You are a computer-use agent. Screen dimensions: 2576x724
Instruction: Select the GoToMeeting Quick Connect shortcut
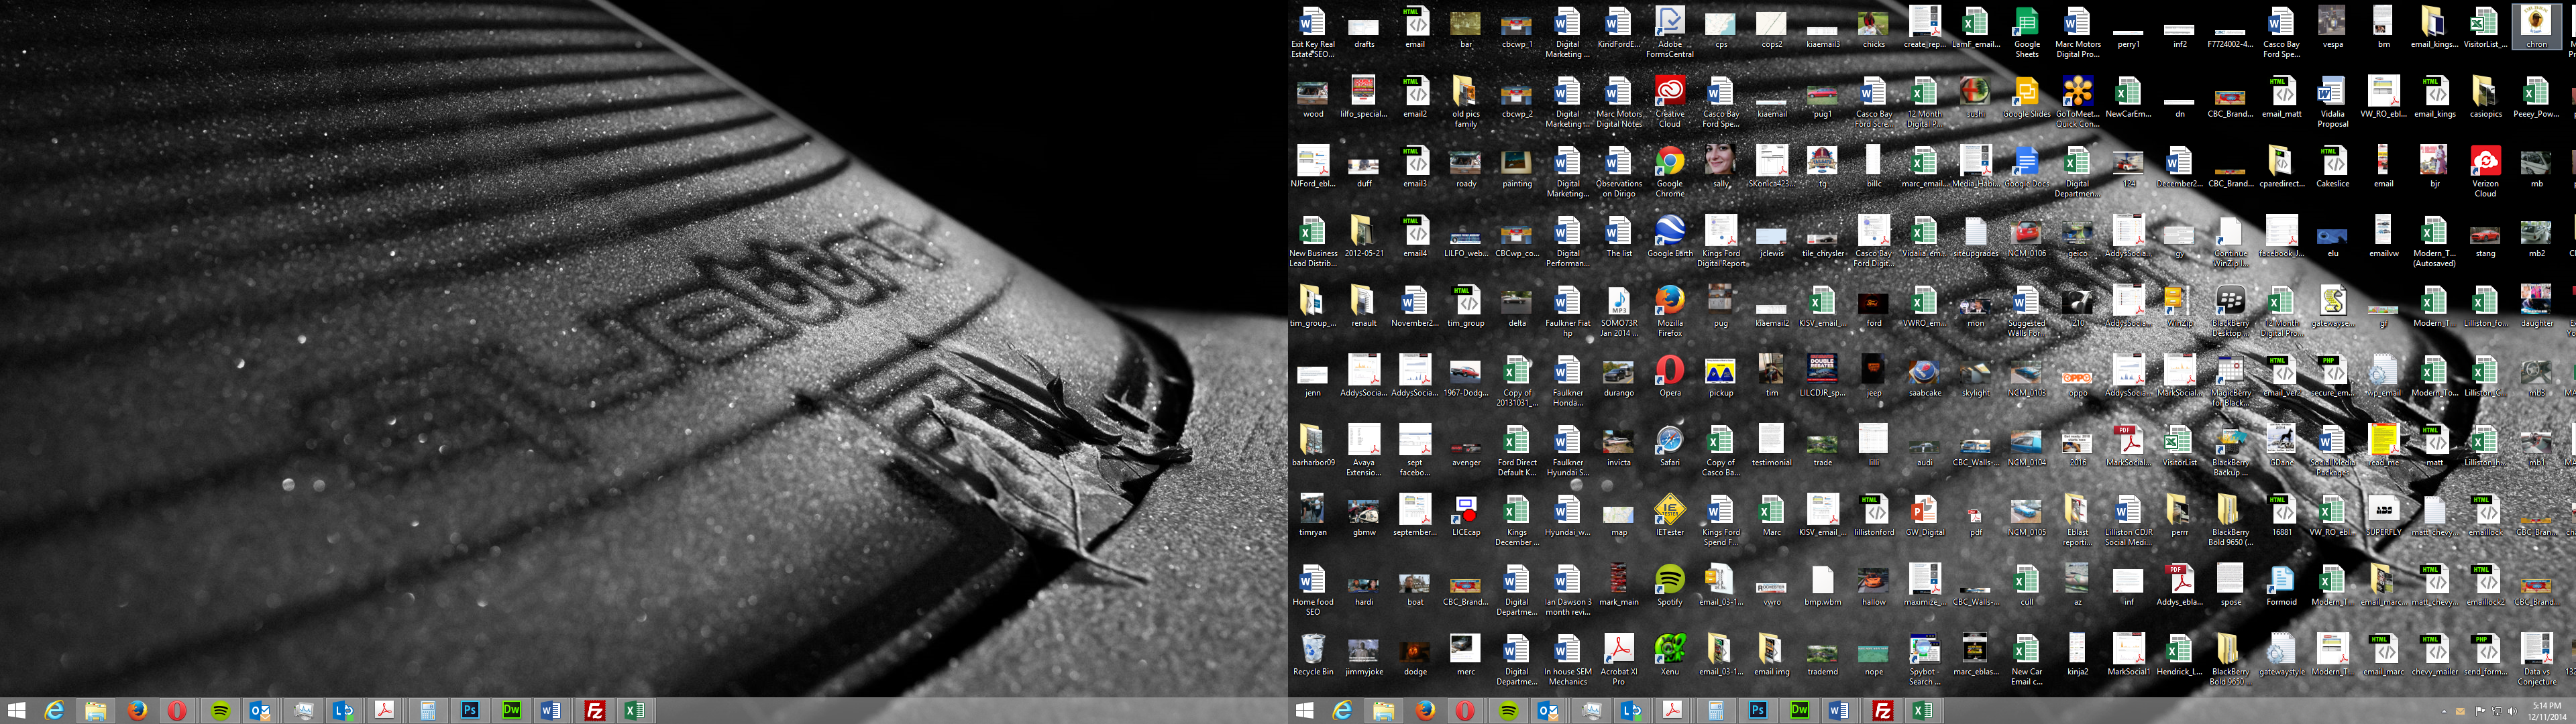tap(2077, 102)
